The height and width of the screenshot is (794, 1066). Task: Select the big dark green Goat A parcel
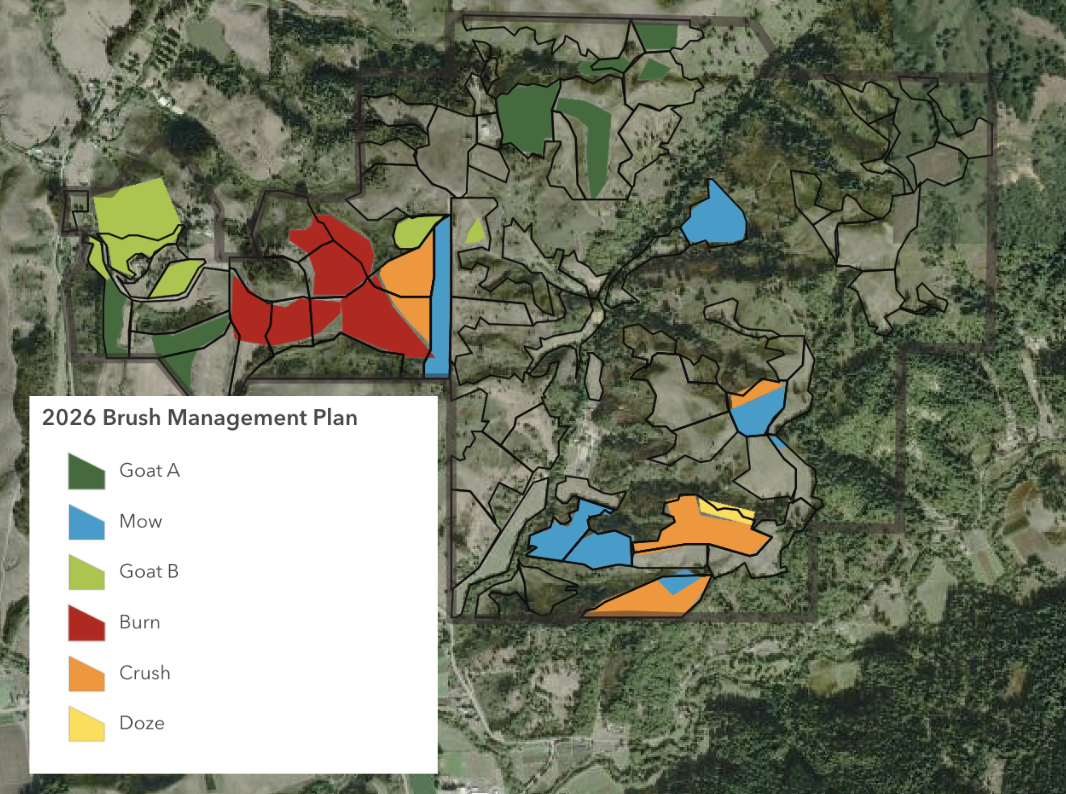pos(528,119)
